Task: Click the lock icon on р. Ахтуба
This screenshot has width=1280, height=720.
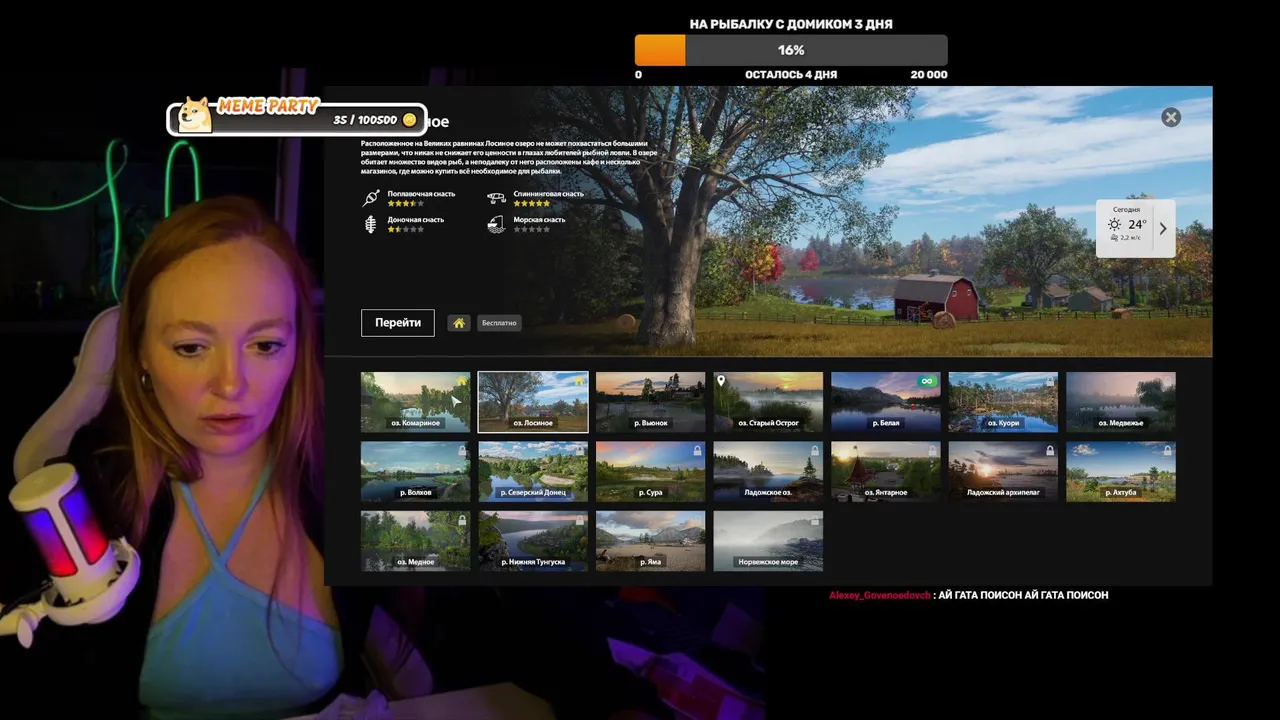Action: tap(1168, 451)
